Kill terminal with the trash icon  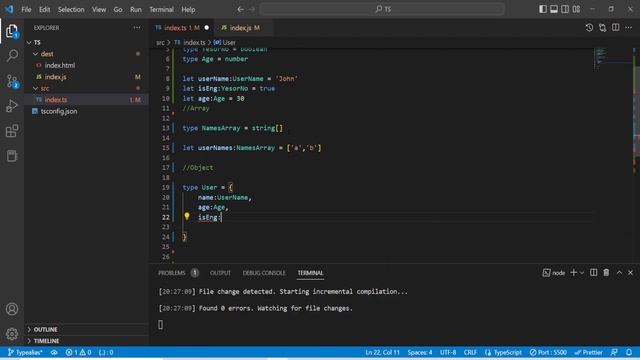coord(606,273)
